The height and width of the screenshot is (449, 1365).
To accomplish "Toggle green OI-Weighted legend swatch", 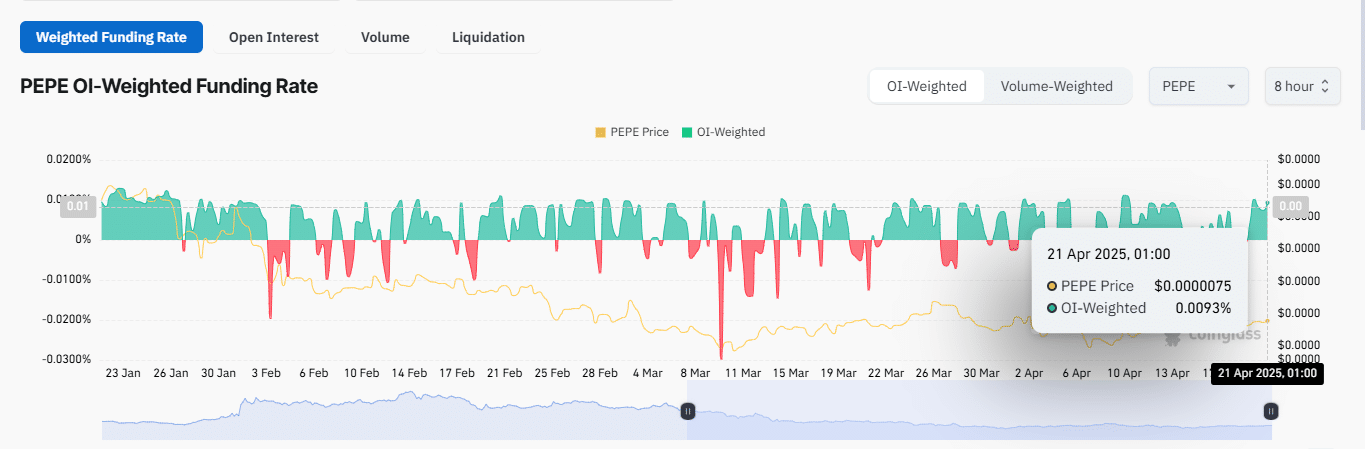I will (687, 132).
